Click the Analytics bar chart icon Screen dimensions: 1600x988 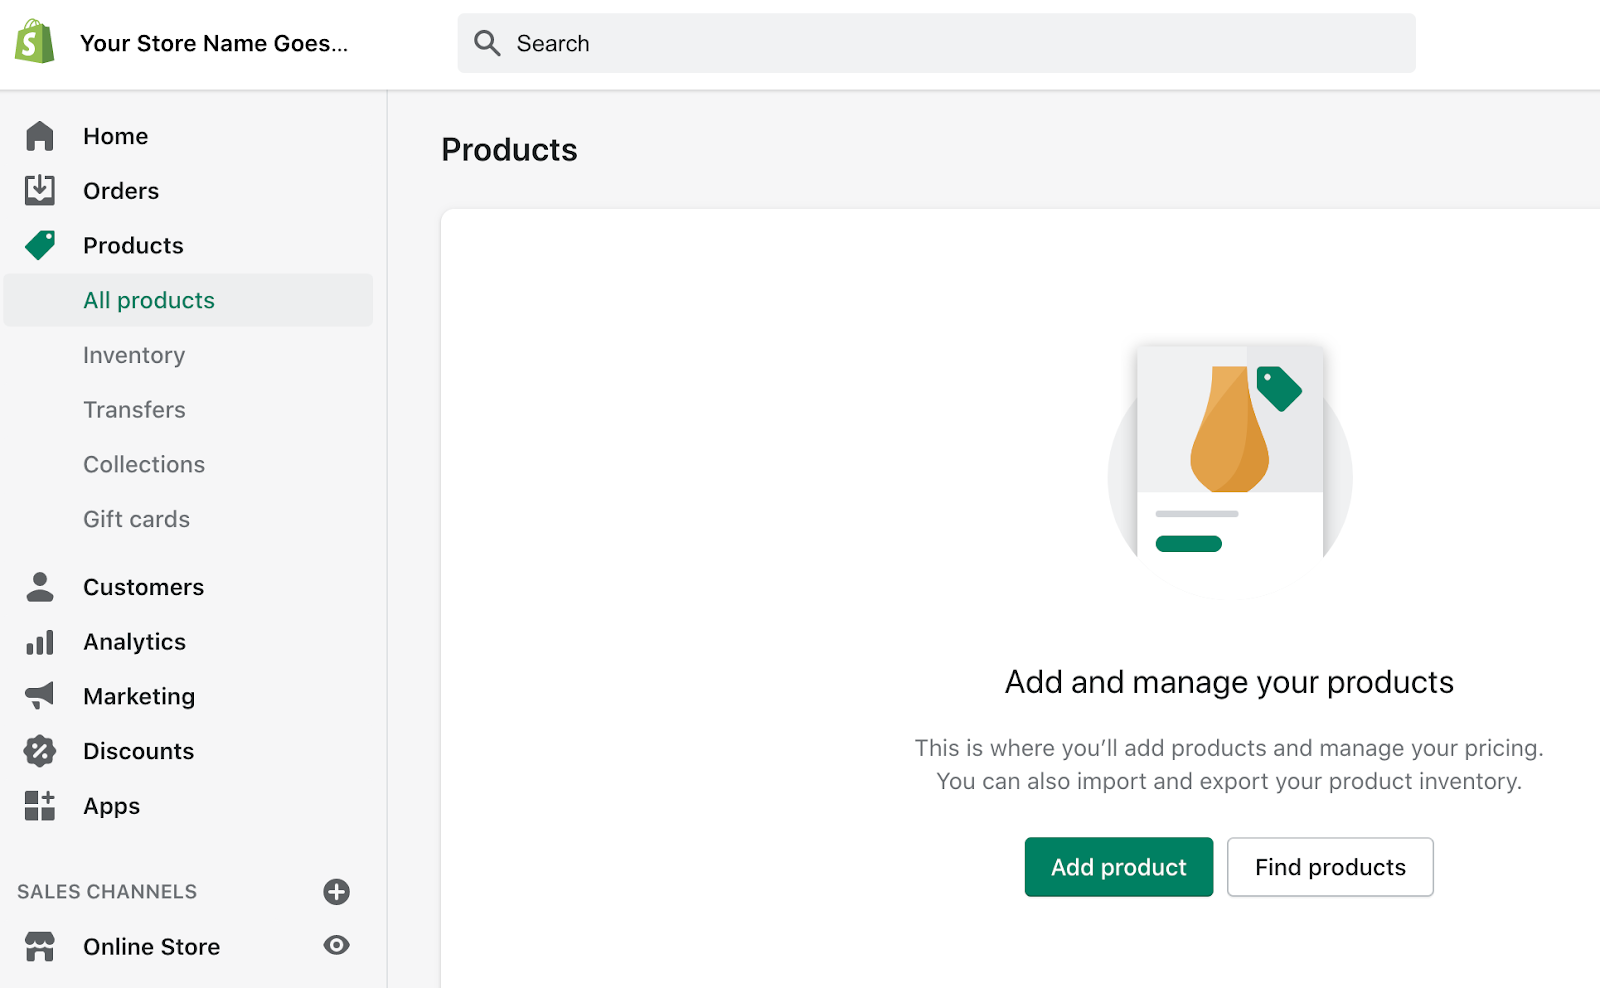(x=40, y=642)
